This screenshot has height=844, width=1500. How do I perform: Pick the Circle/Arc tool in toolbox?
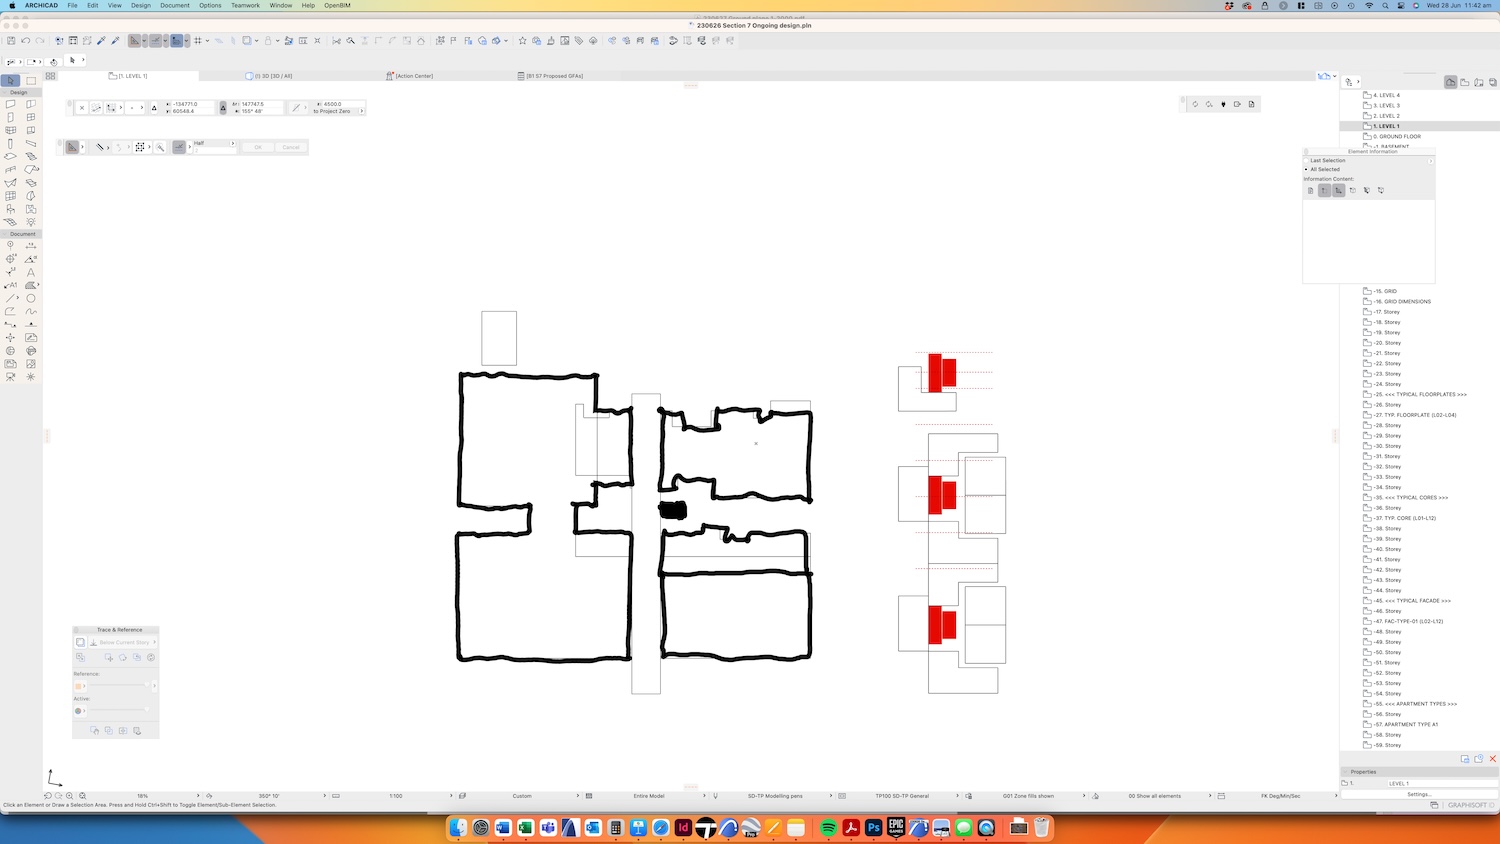(x=31, y=298)
